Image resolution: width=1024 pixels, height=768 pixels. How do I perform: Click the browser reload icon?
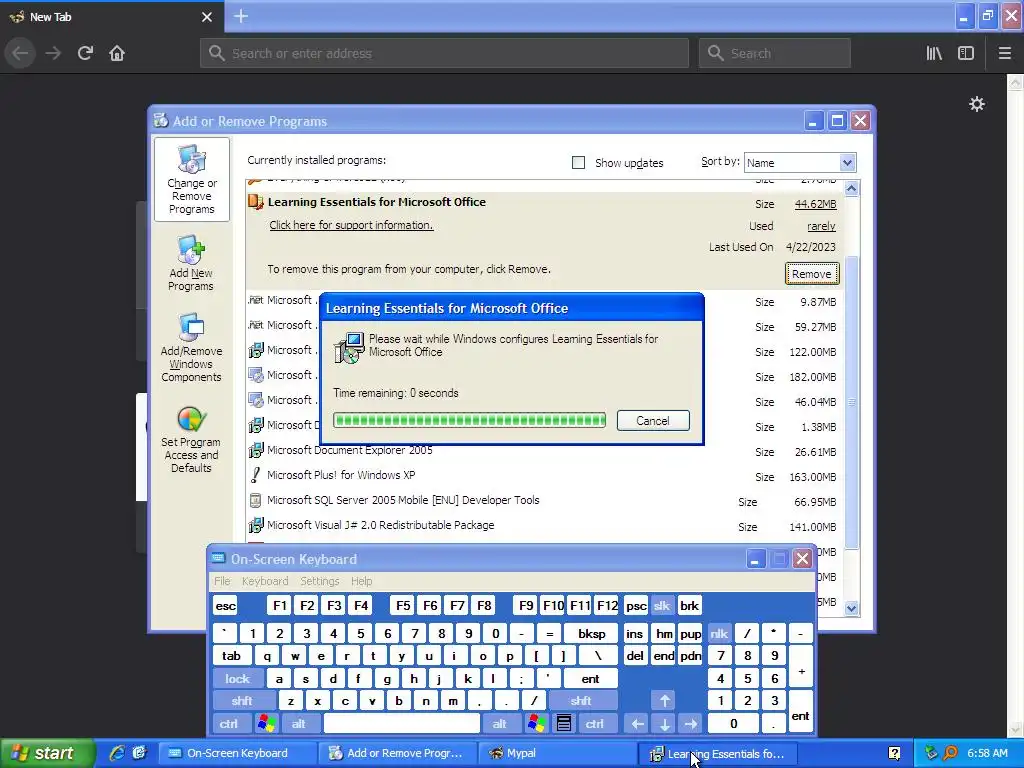point(85,53)
